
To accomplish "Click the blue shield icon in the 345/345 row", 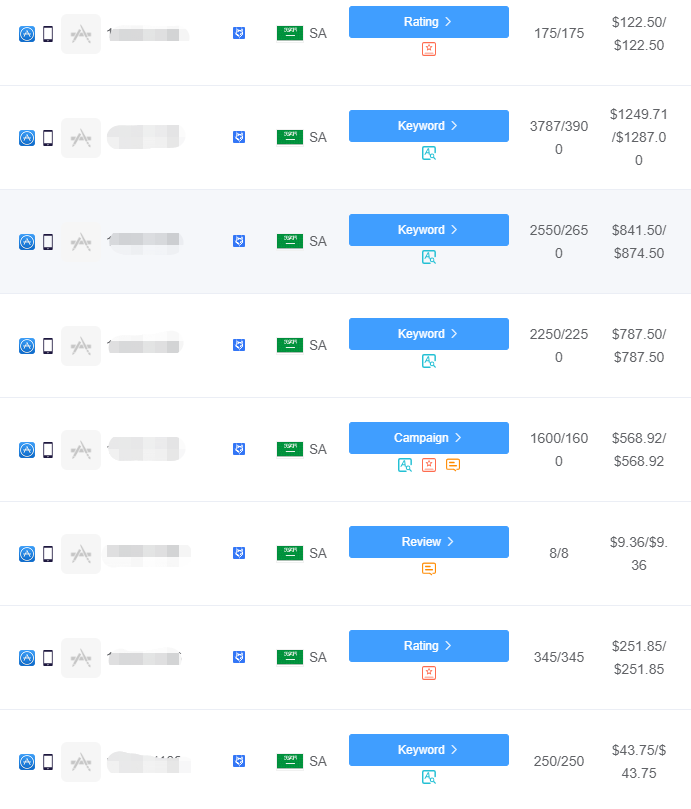I will (239, 657).
